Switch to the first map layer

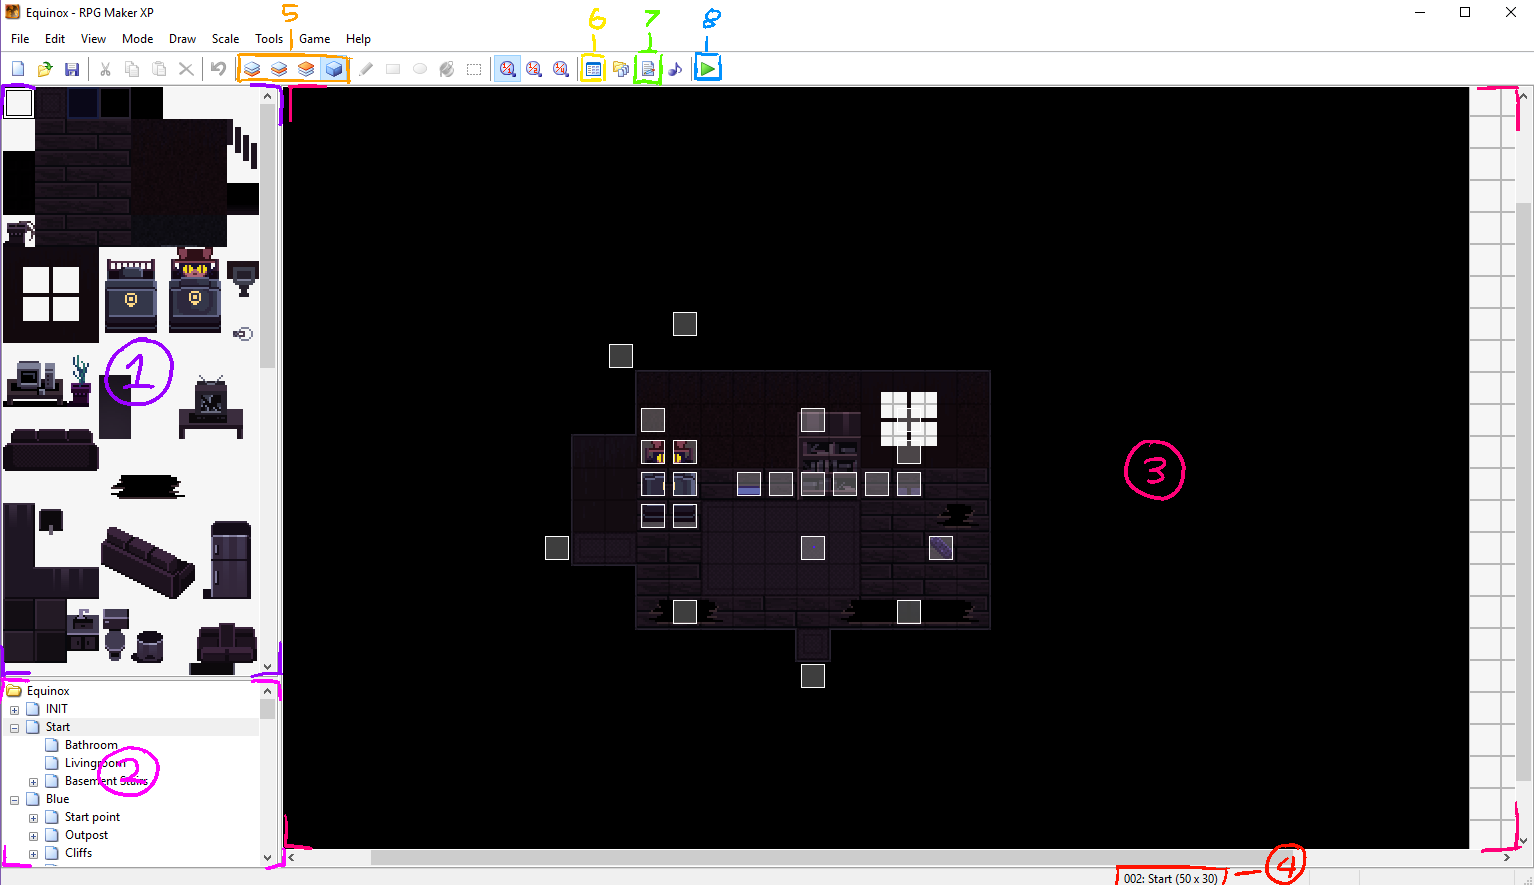click(252, 69)
